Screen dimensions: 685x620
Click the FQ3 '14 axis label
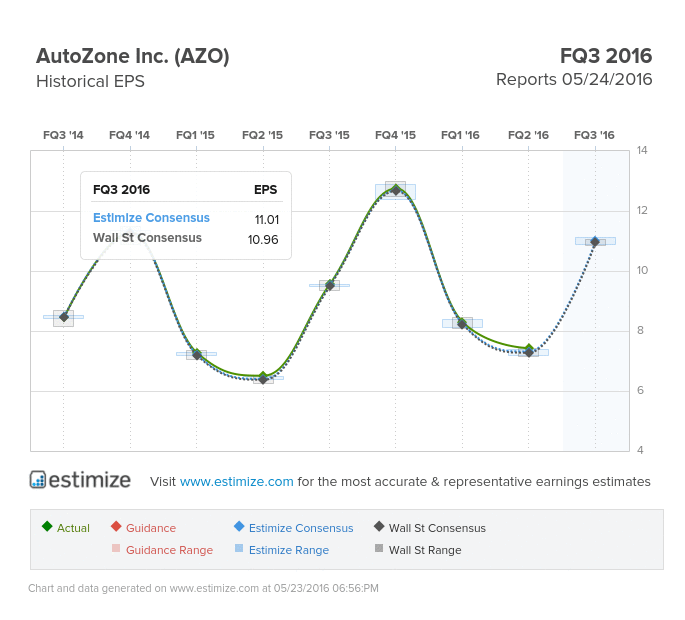point(63,135)
